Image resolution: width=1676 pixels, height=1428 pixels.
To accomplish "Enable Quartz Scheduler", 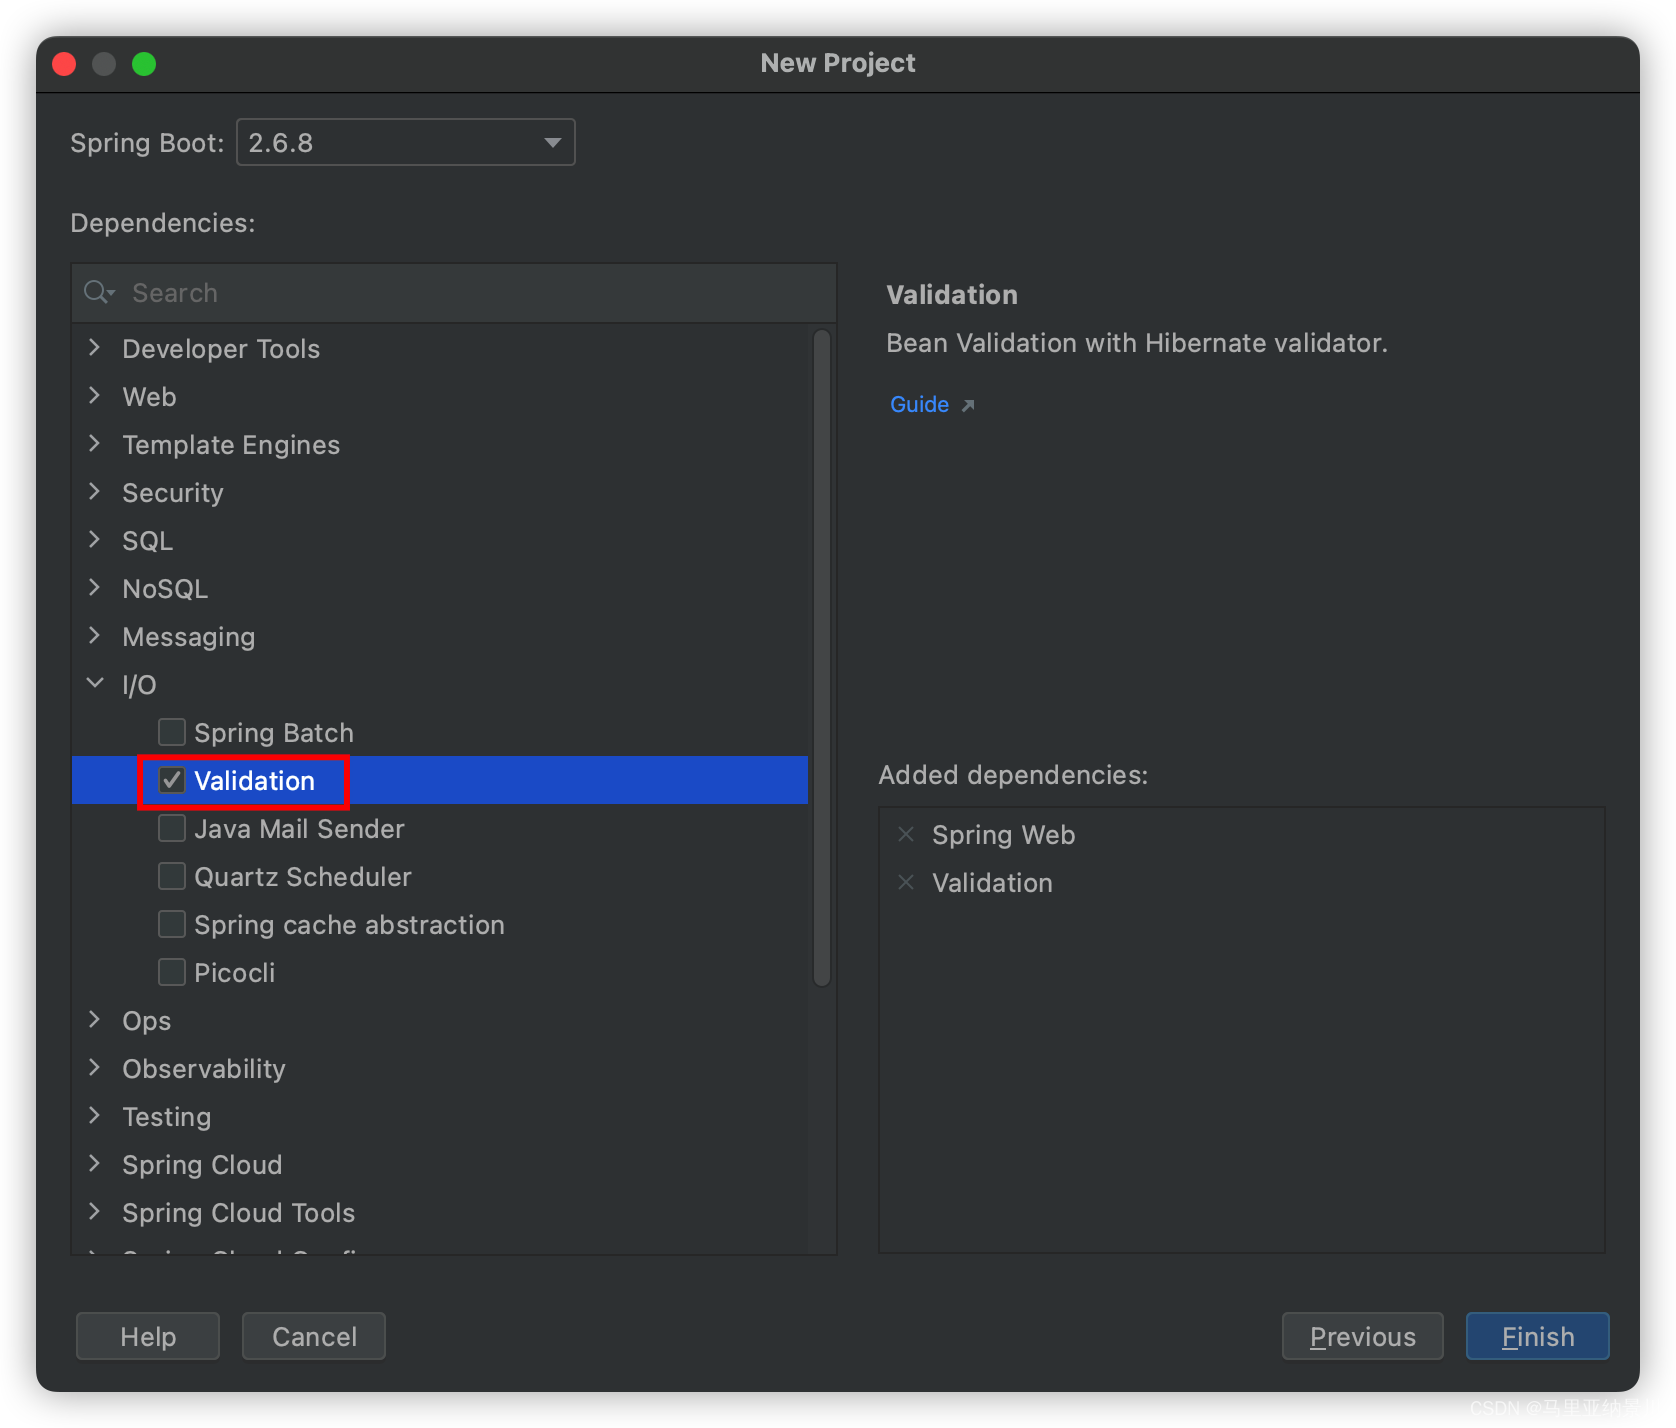I will [171, 876].
